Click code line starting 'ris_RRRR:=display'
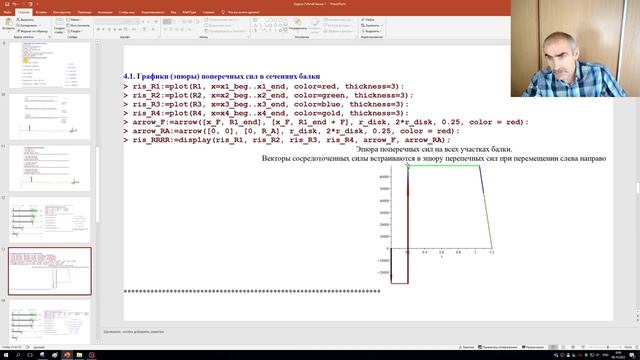The height and width of the screenshot is (360, 640). tap(287, 140)
